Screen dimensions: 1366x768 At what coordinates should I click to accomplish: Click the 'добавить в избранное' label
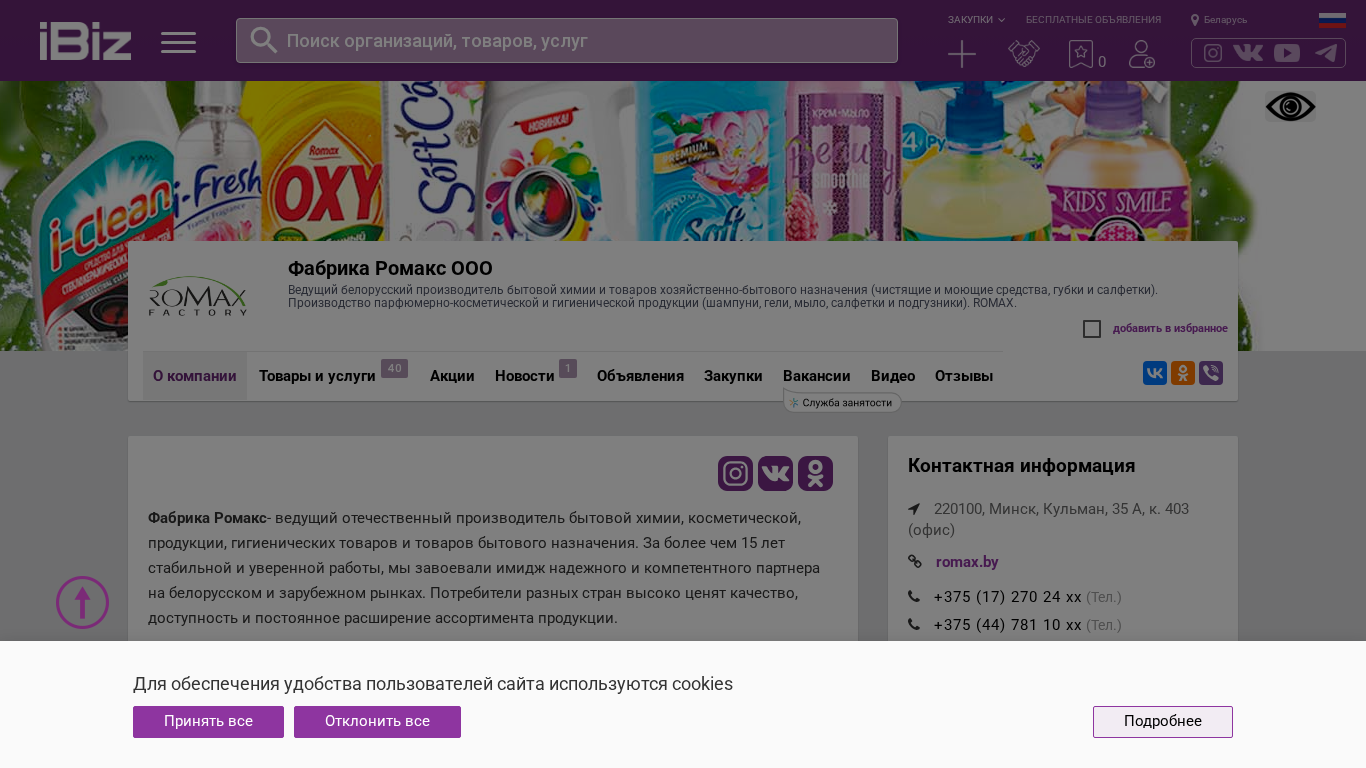pyautogui.click(x=1170, y=329)
